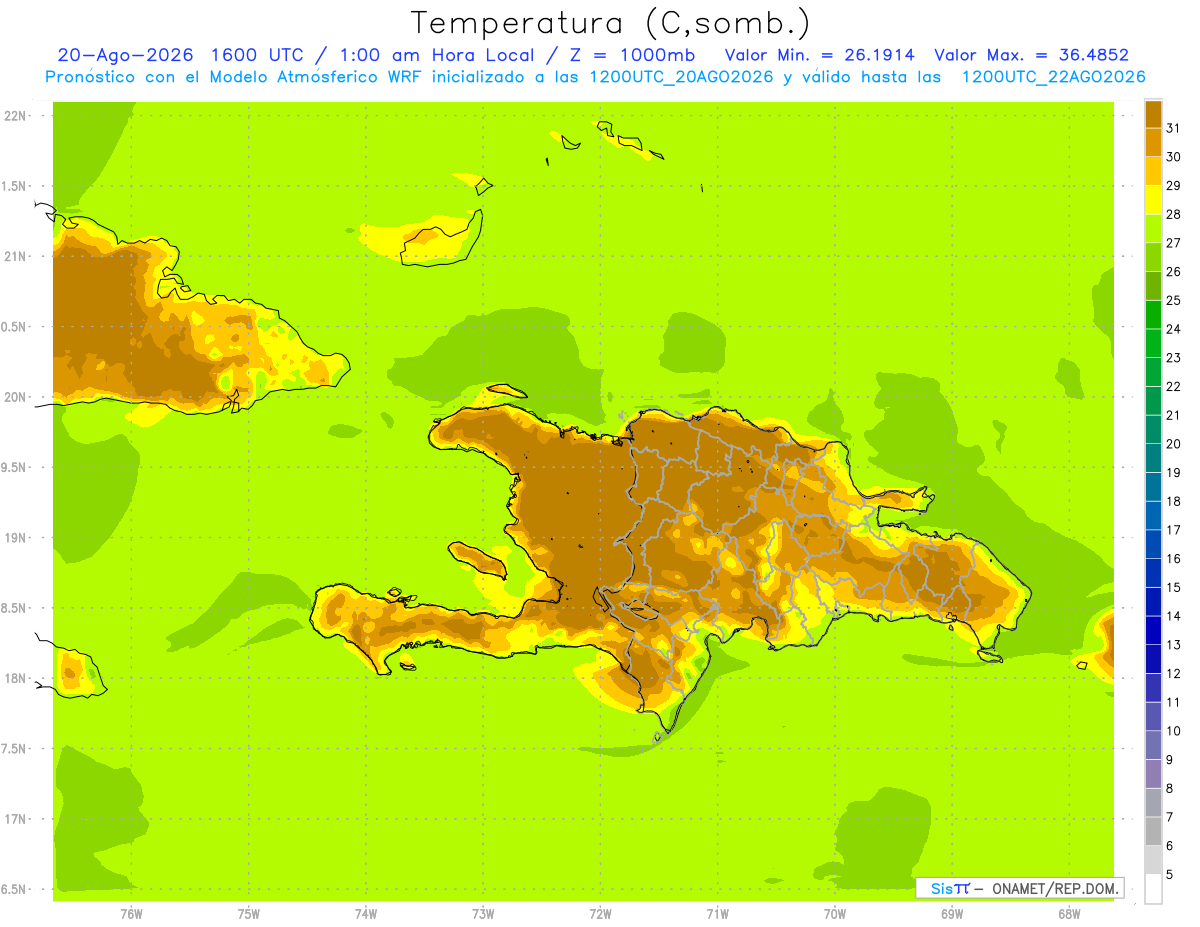Click the '73W' longitude label
The width and height of the screenshot is (1200, 927).
click(483, 913)
